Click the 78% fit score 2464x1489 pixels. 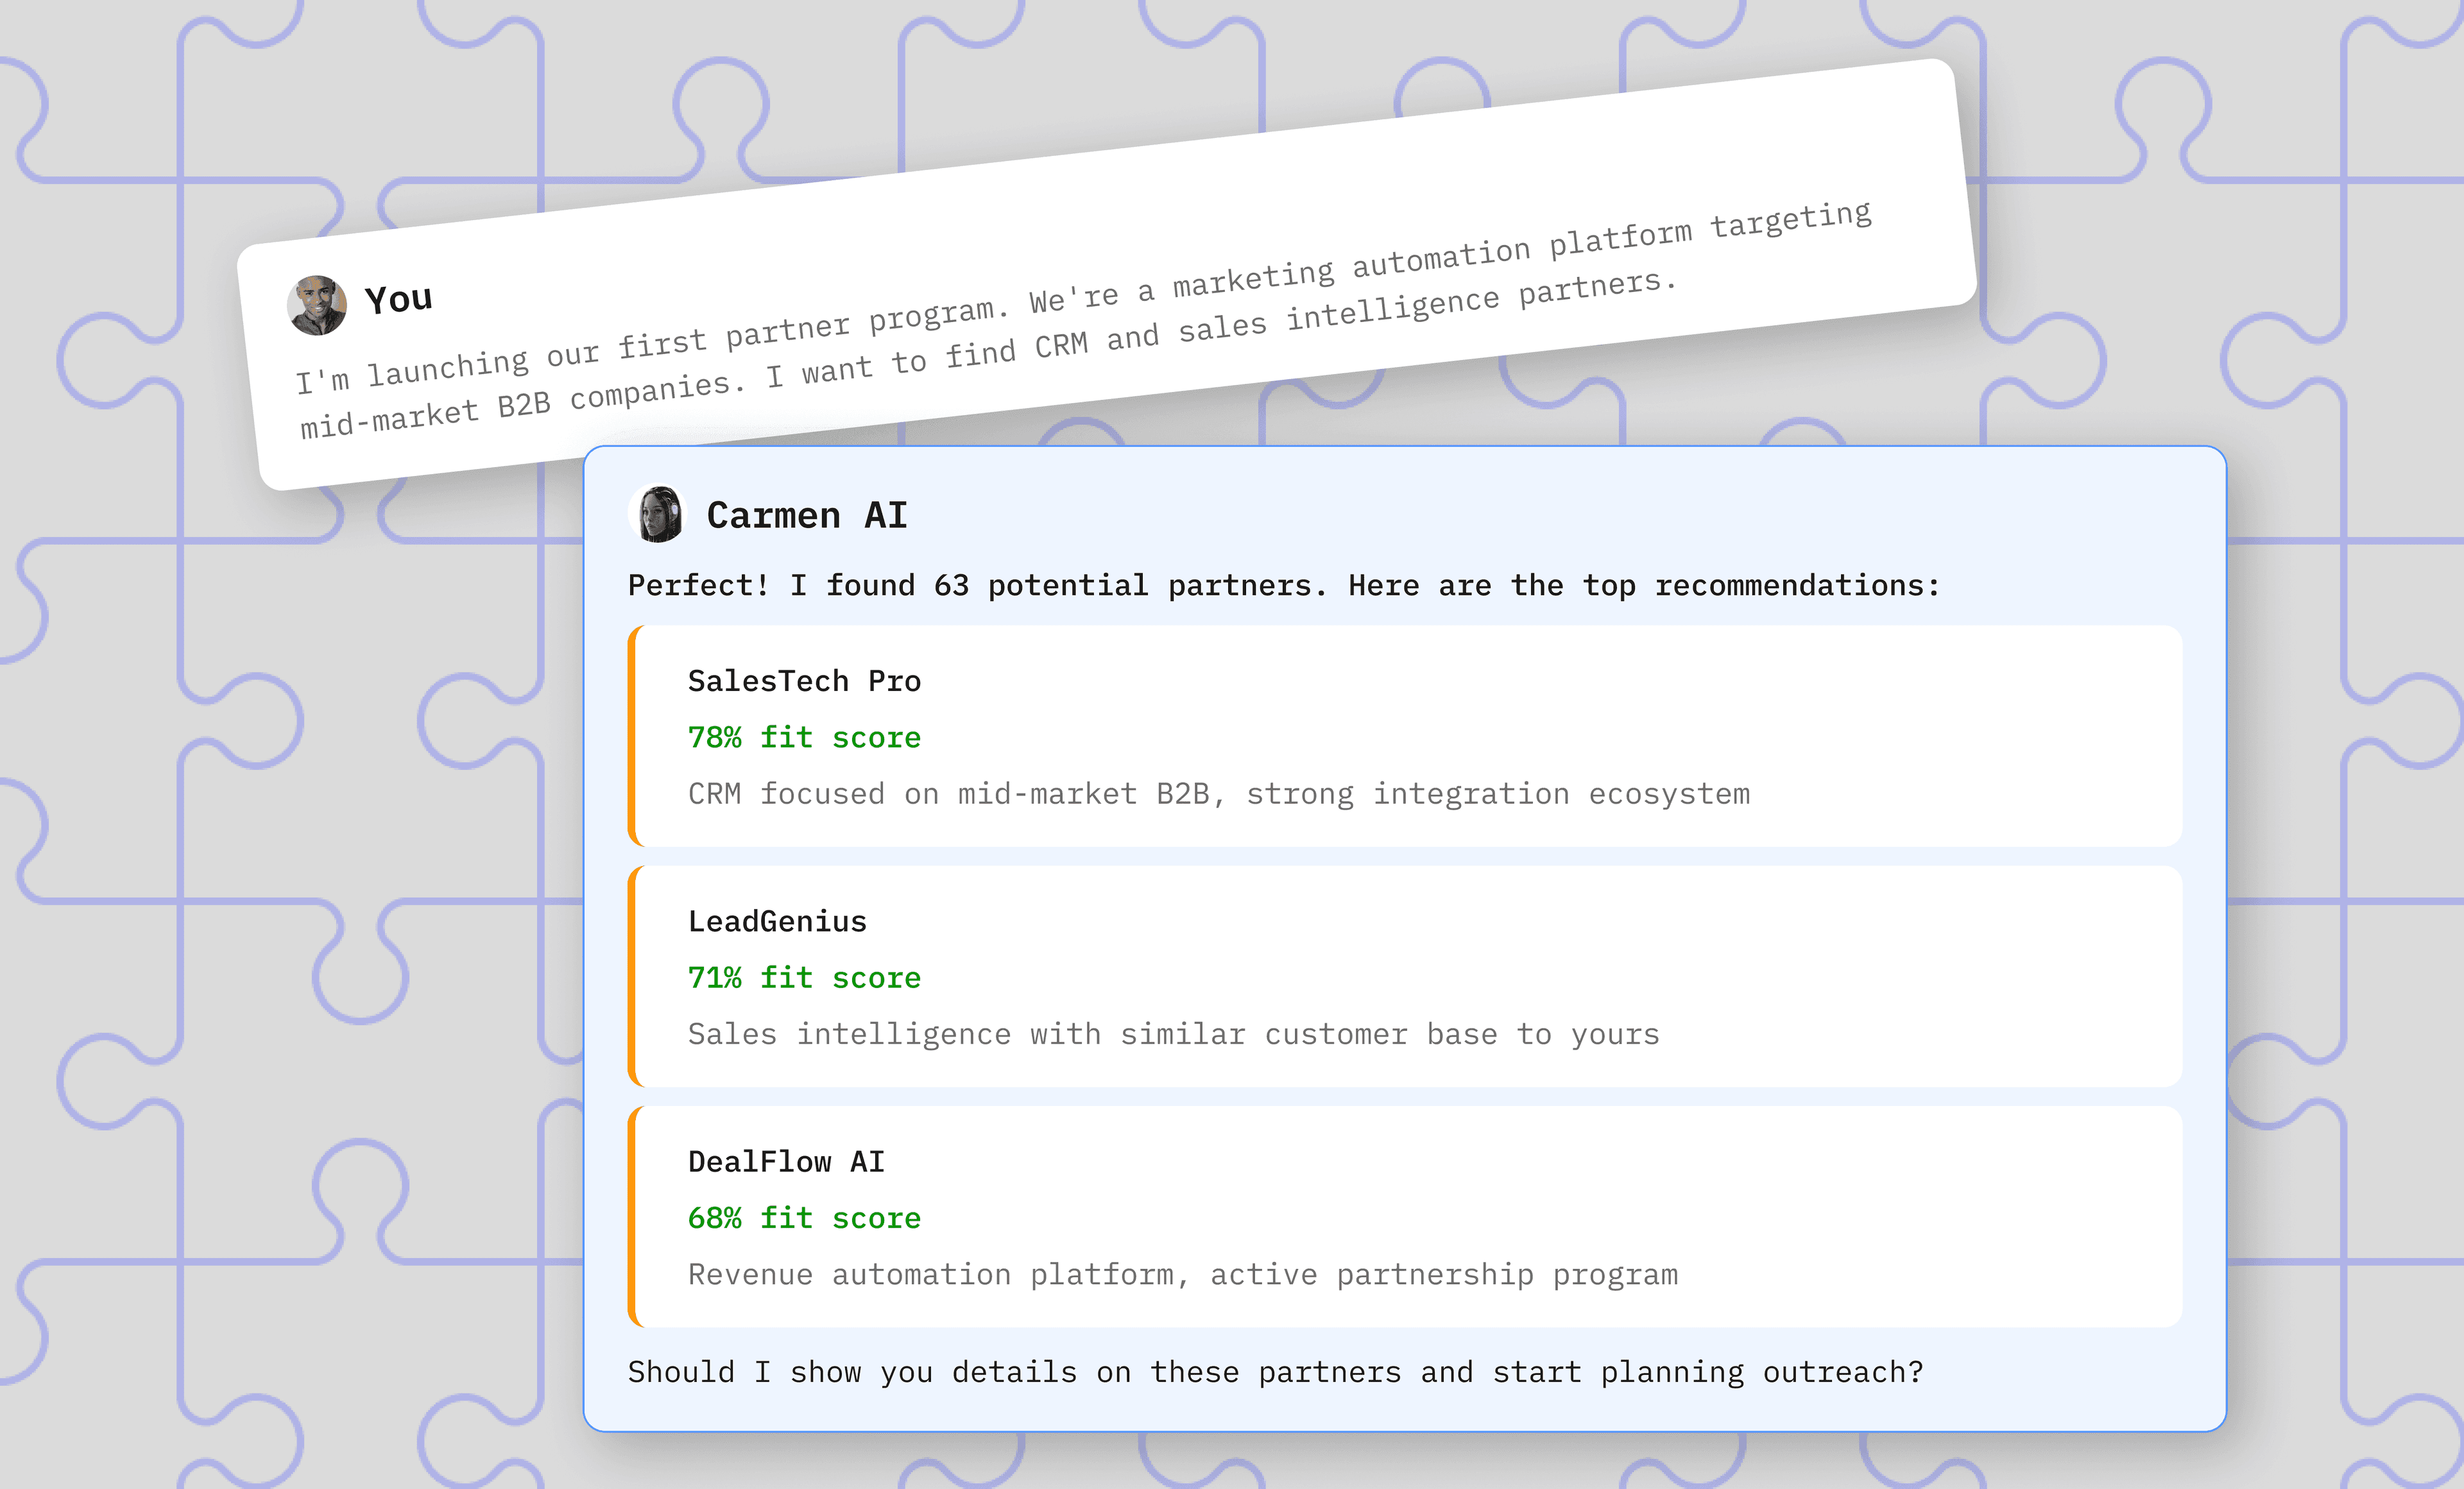(804, 737)
